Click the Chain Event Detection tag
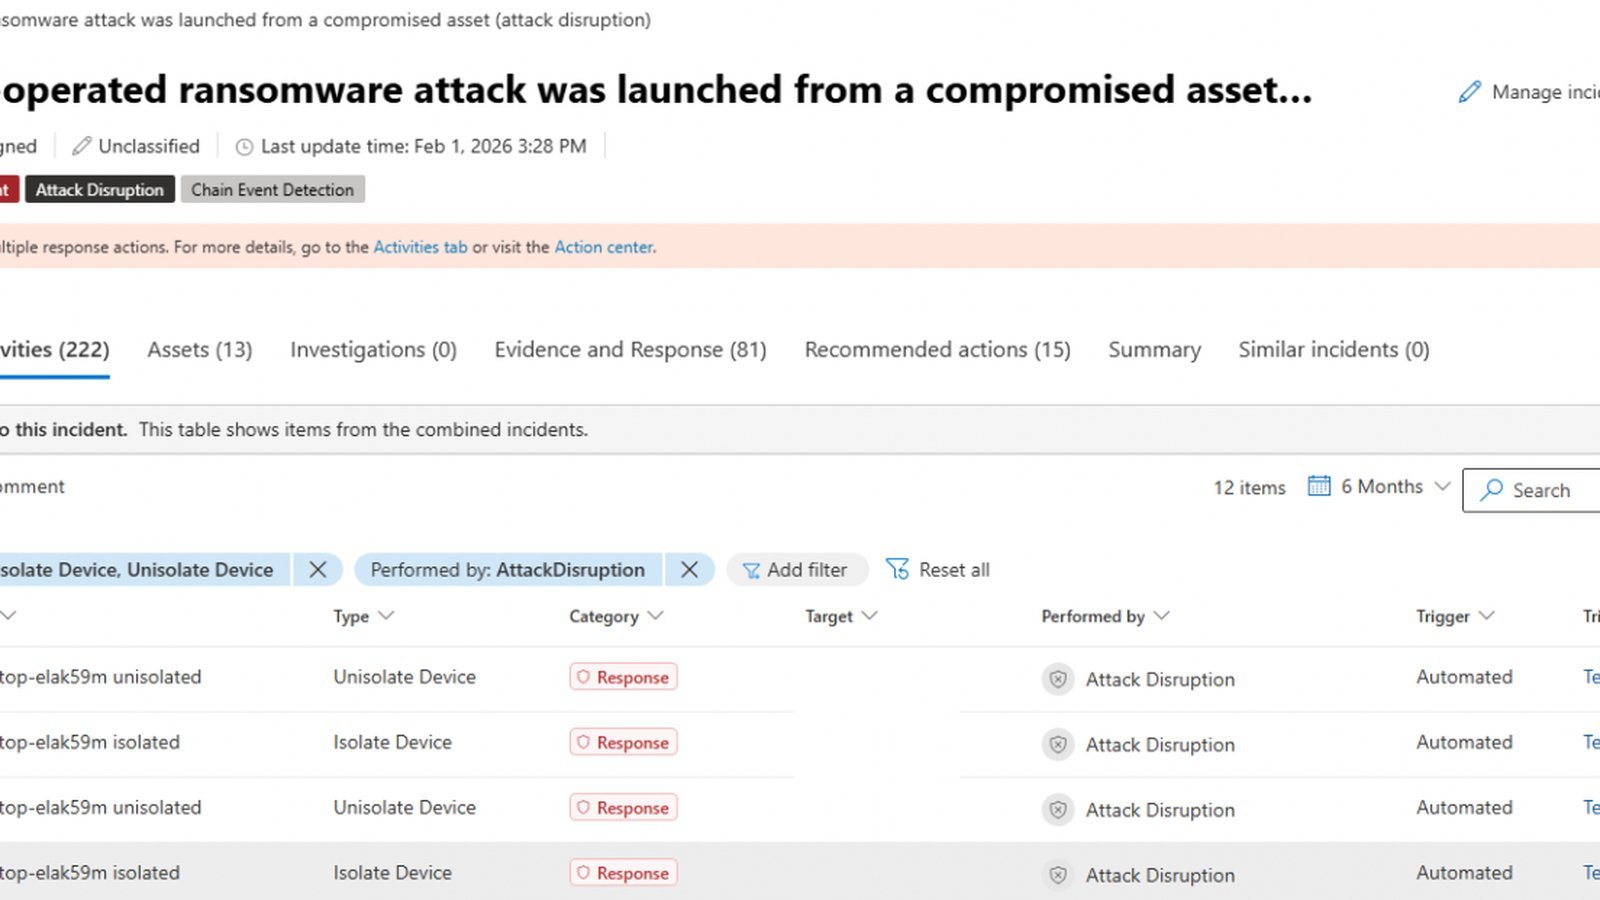This screenshot has width=1600, height=900. [x=273, y=190]
